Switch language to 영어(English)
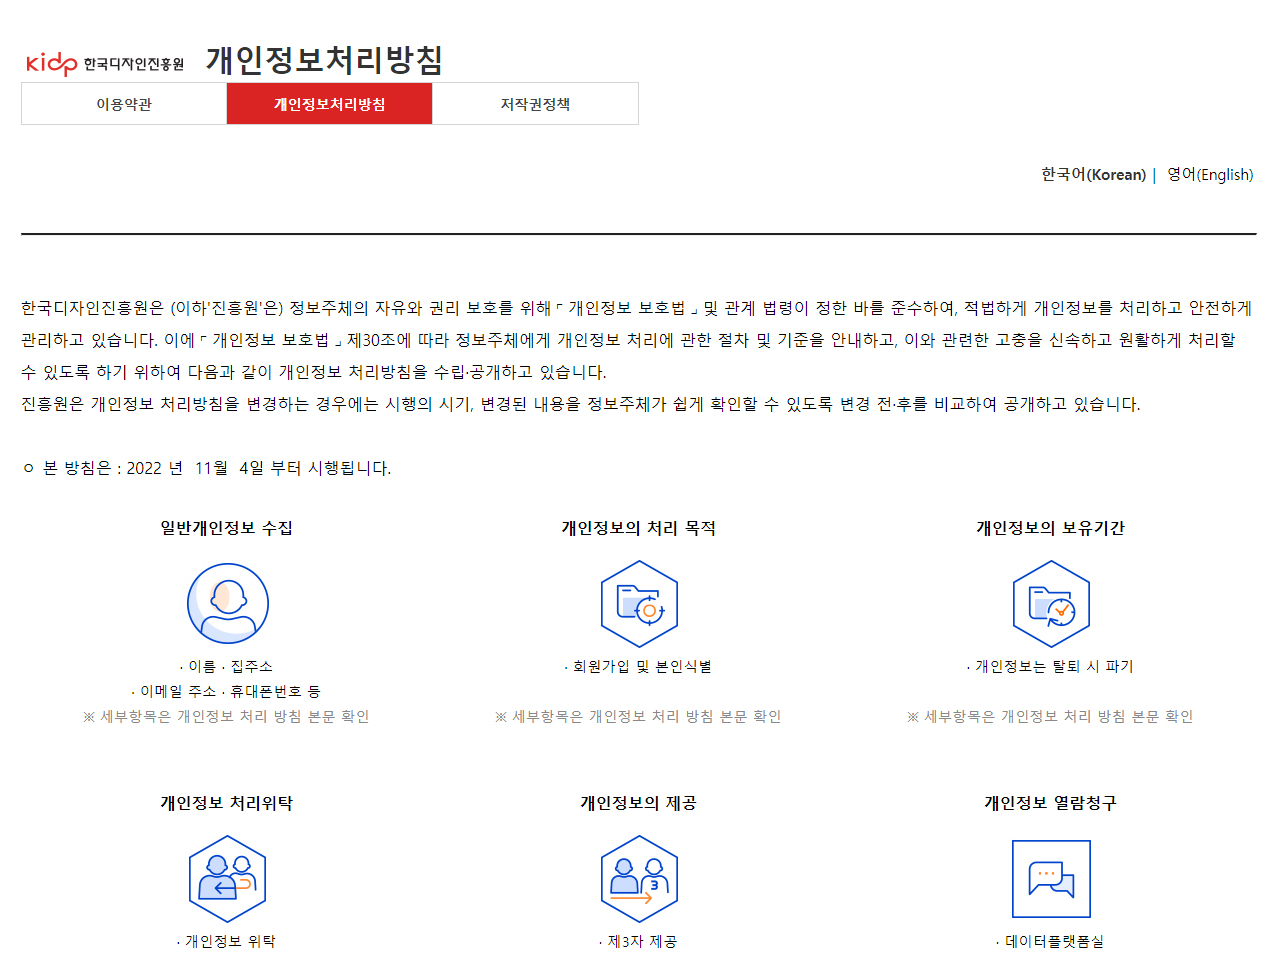Screen dimensions: 1288x956 [1210, 174]
